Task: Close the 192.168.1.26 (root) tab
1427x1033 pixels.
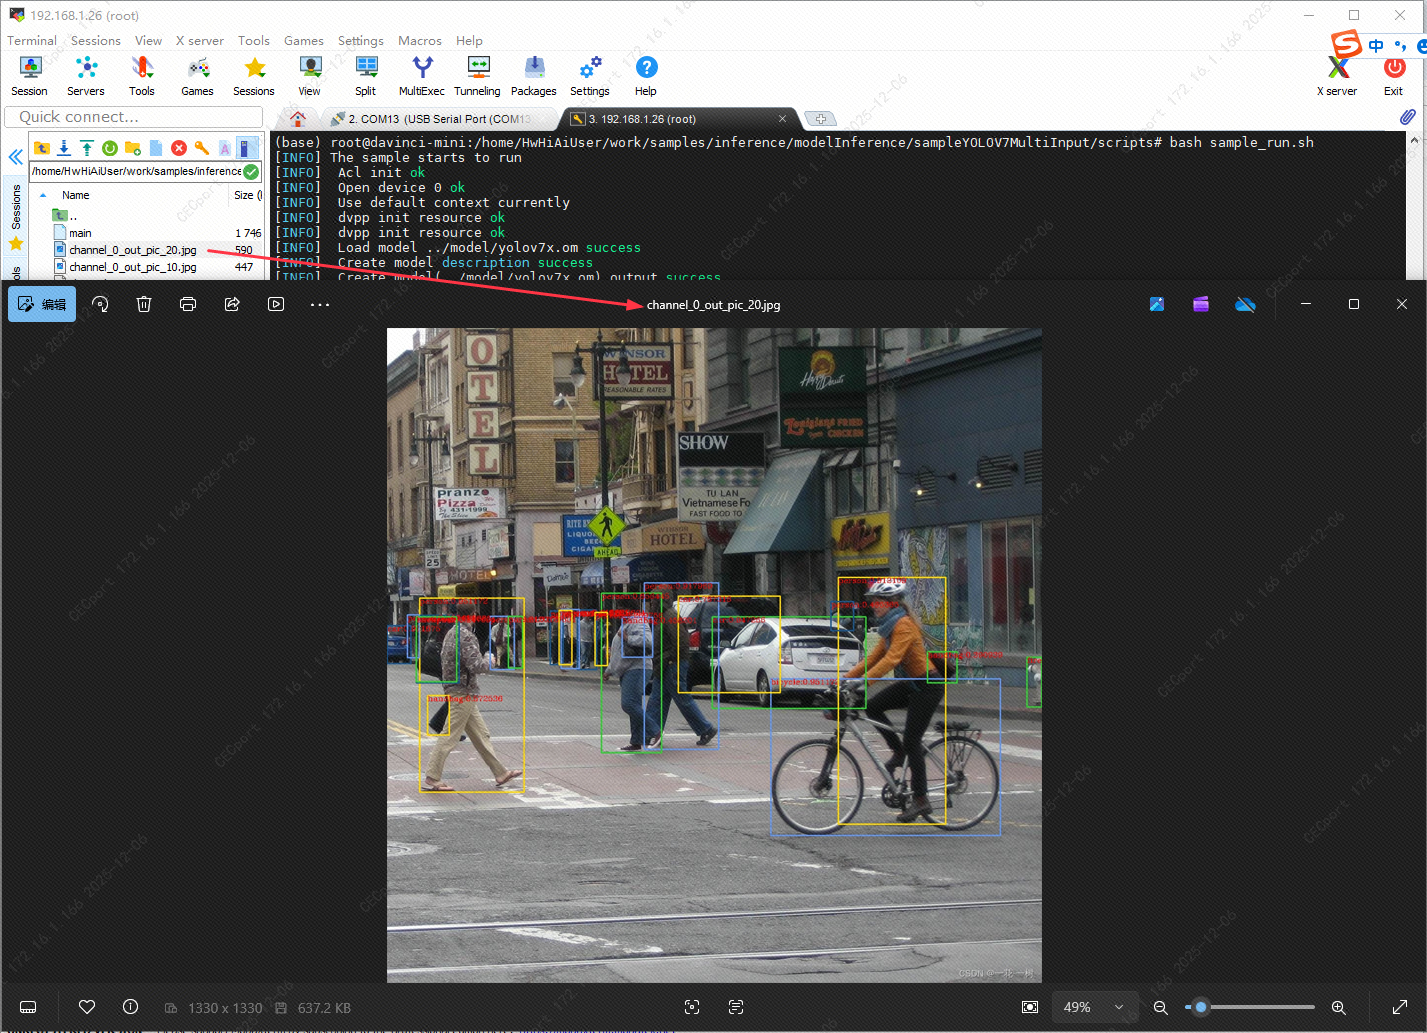Action: coord(782,119)
